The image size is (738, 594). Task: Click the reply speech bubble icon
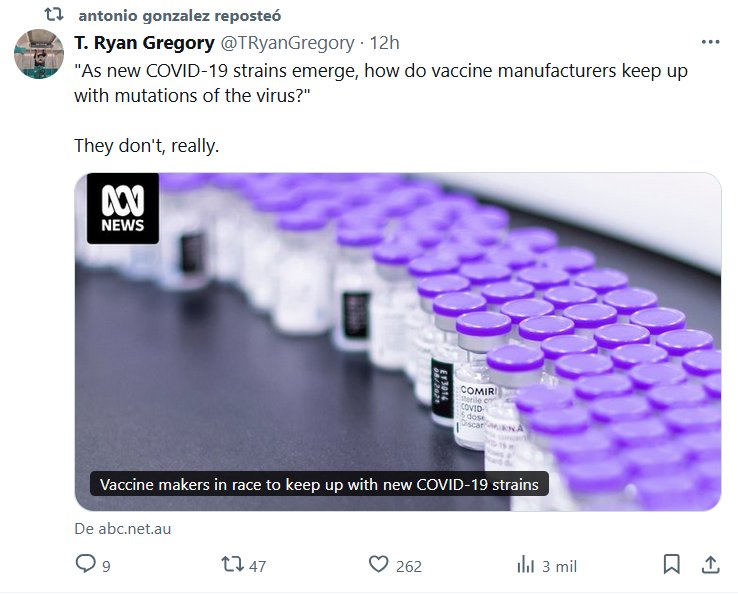point(86,565)
